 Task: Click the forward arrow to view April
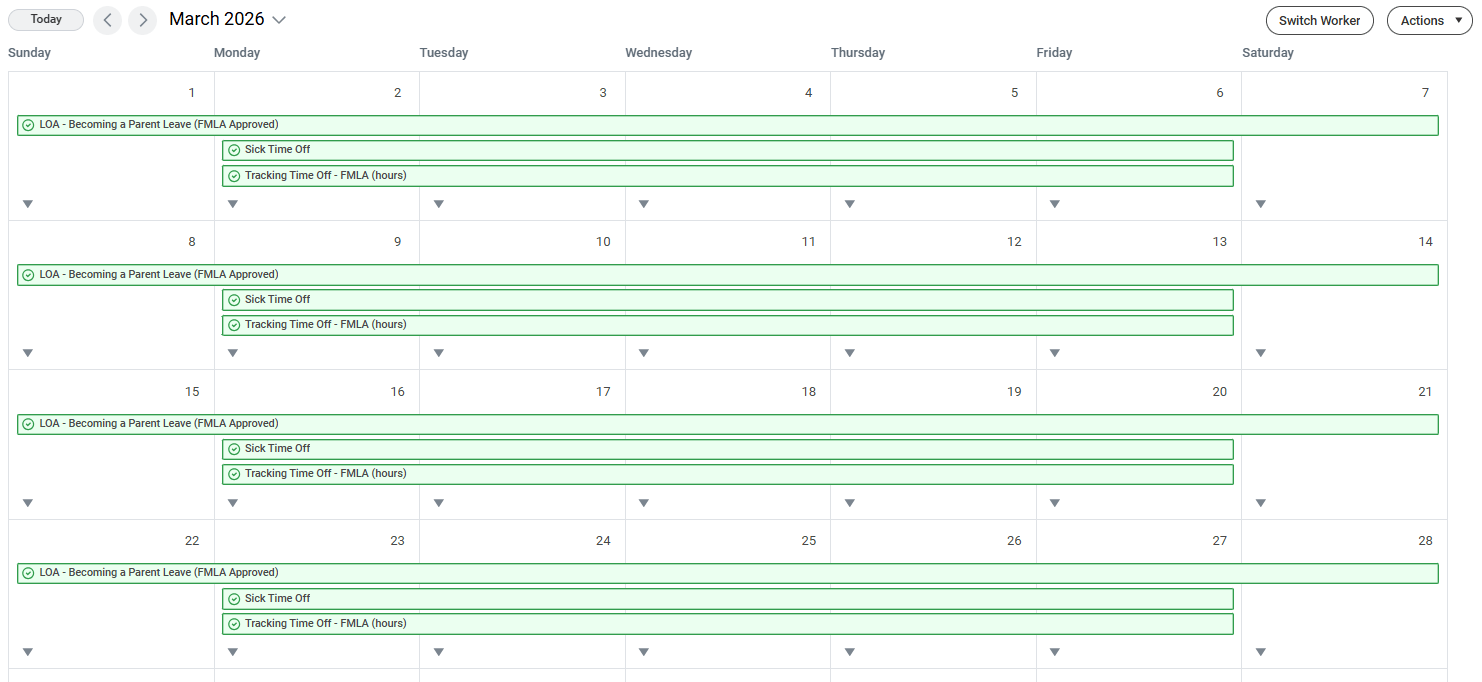pos(142,20)
